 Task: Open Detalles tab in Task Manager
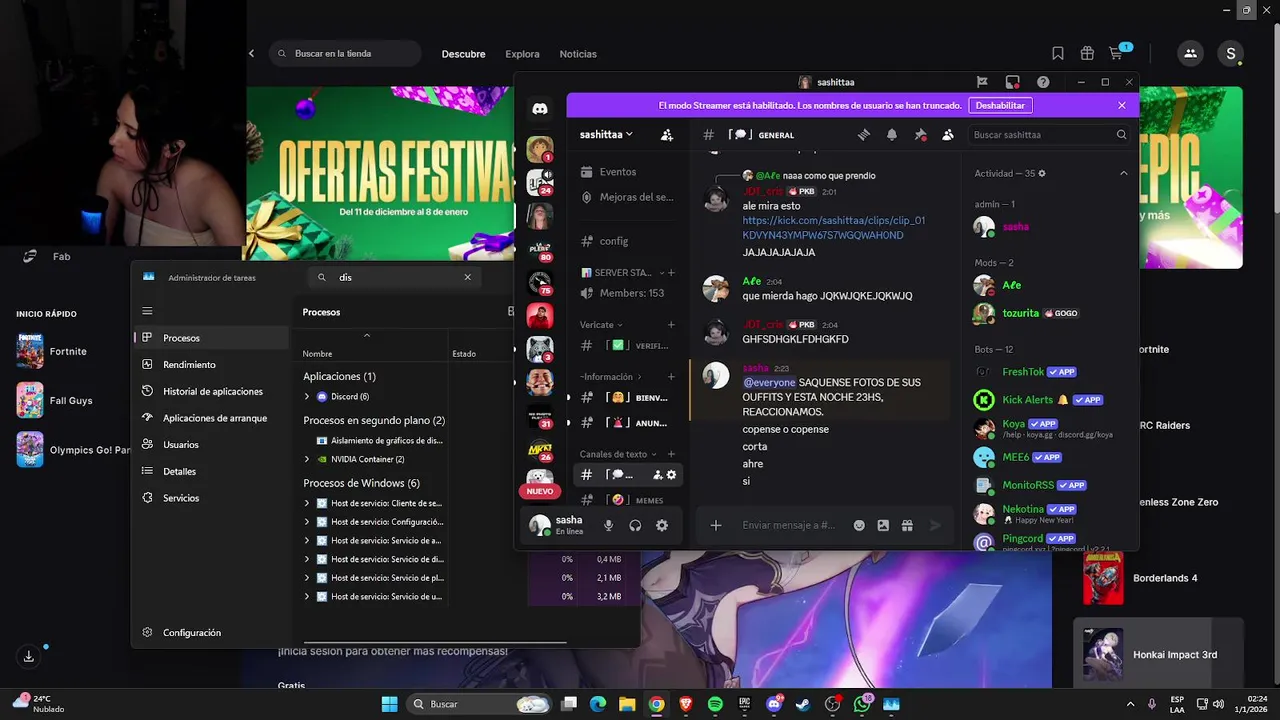210,471
